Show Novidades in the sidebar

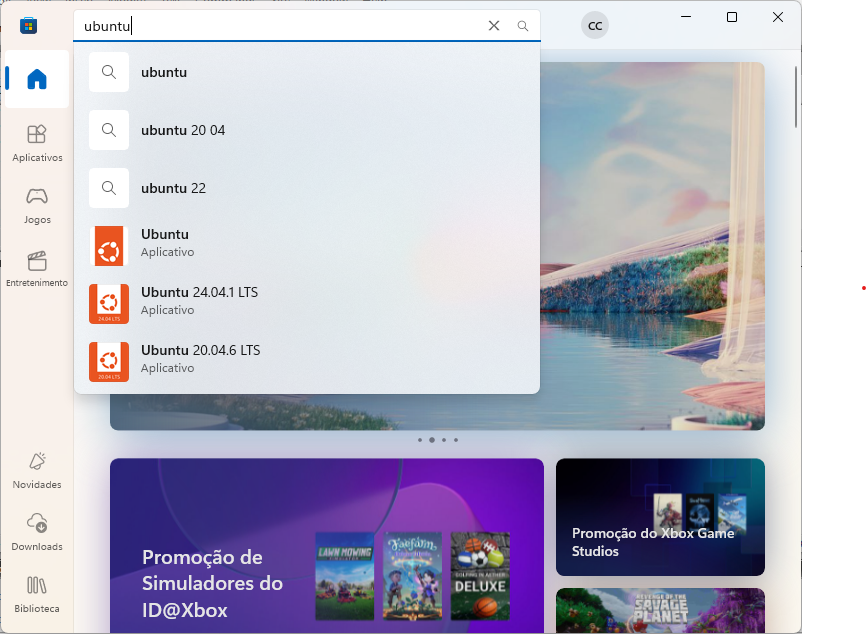coord(37,470)
